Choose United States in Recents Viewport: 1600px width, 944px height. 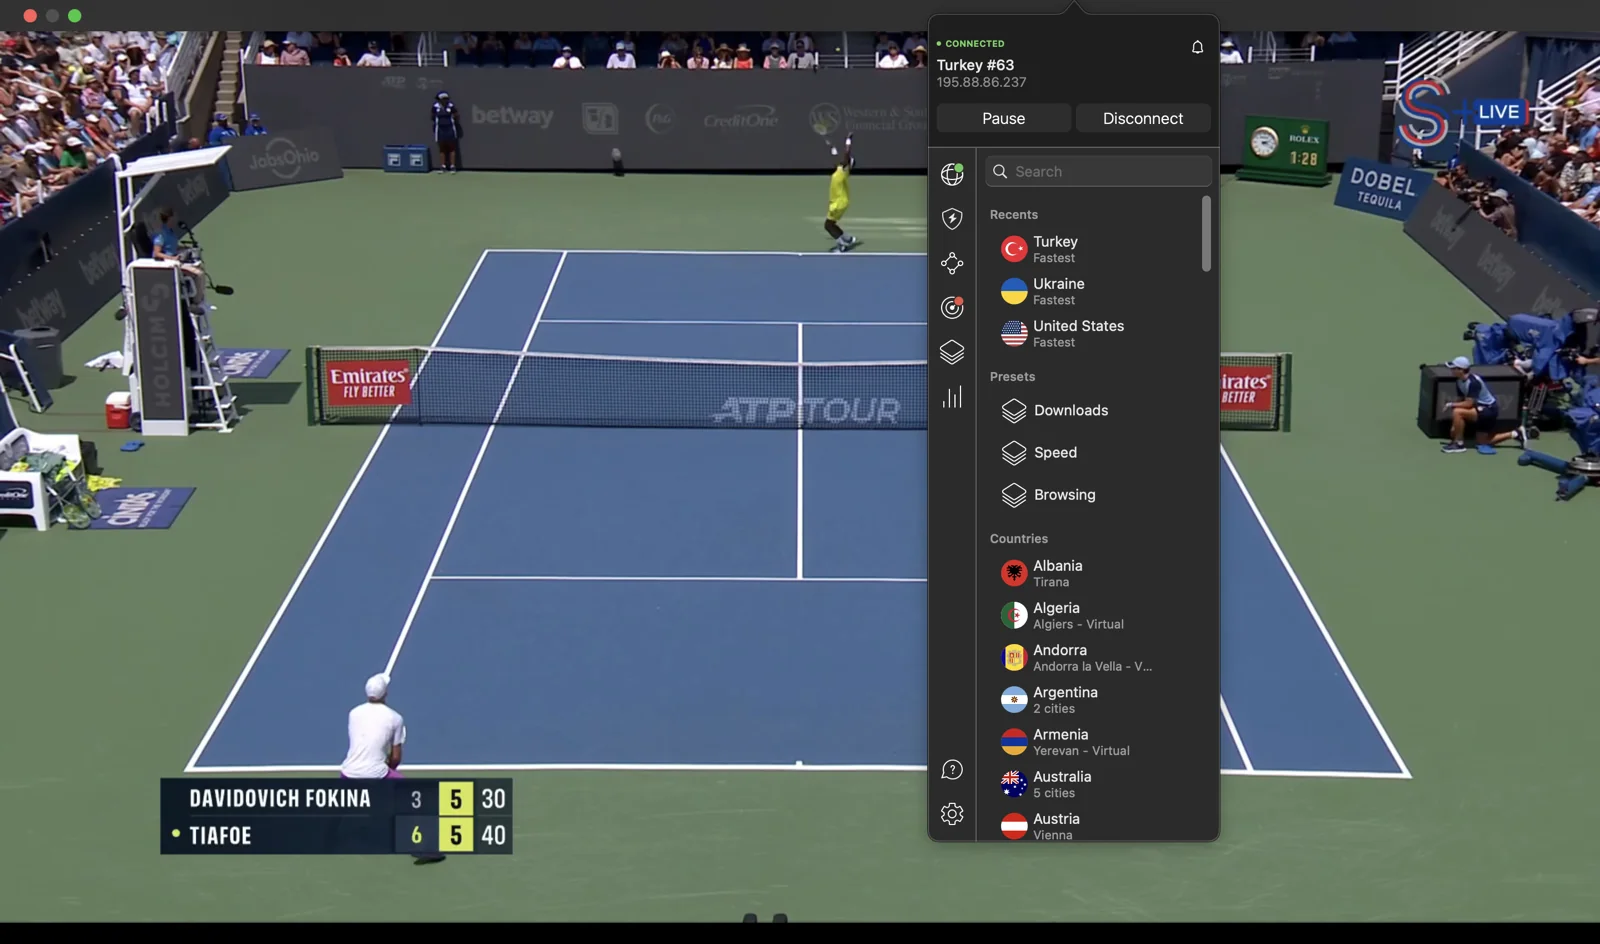point(1078,333)
